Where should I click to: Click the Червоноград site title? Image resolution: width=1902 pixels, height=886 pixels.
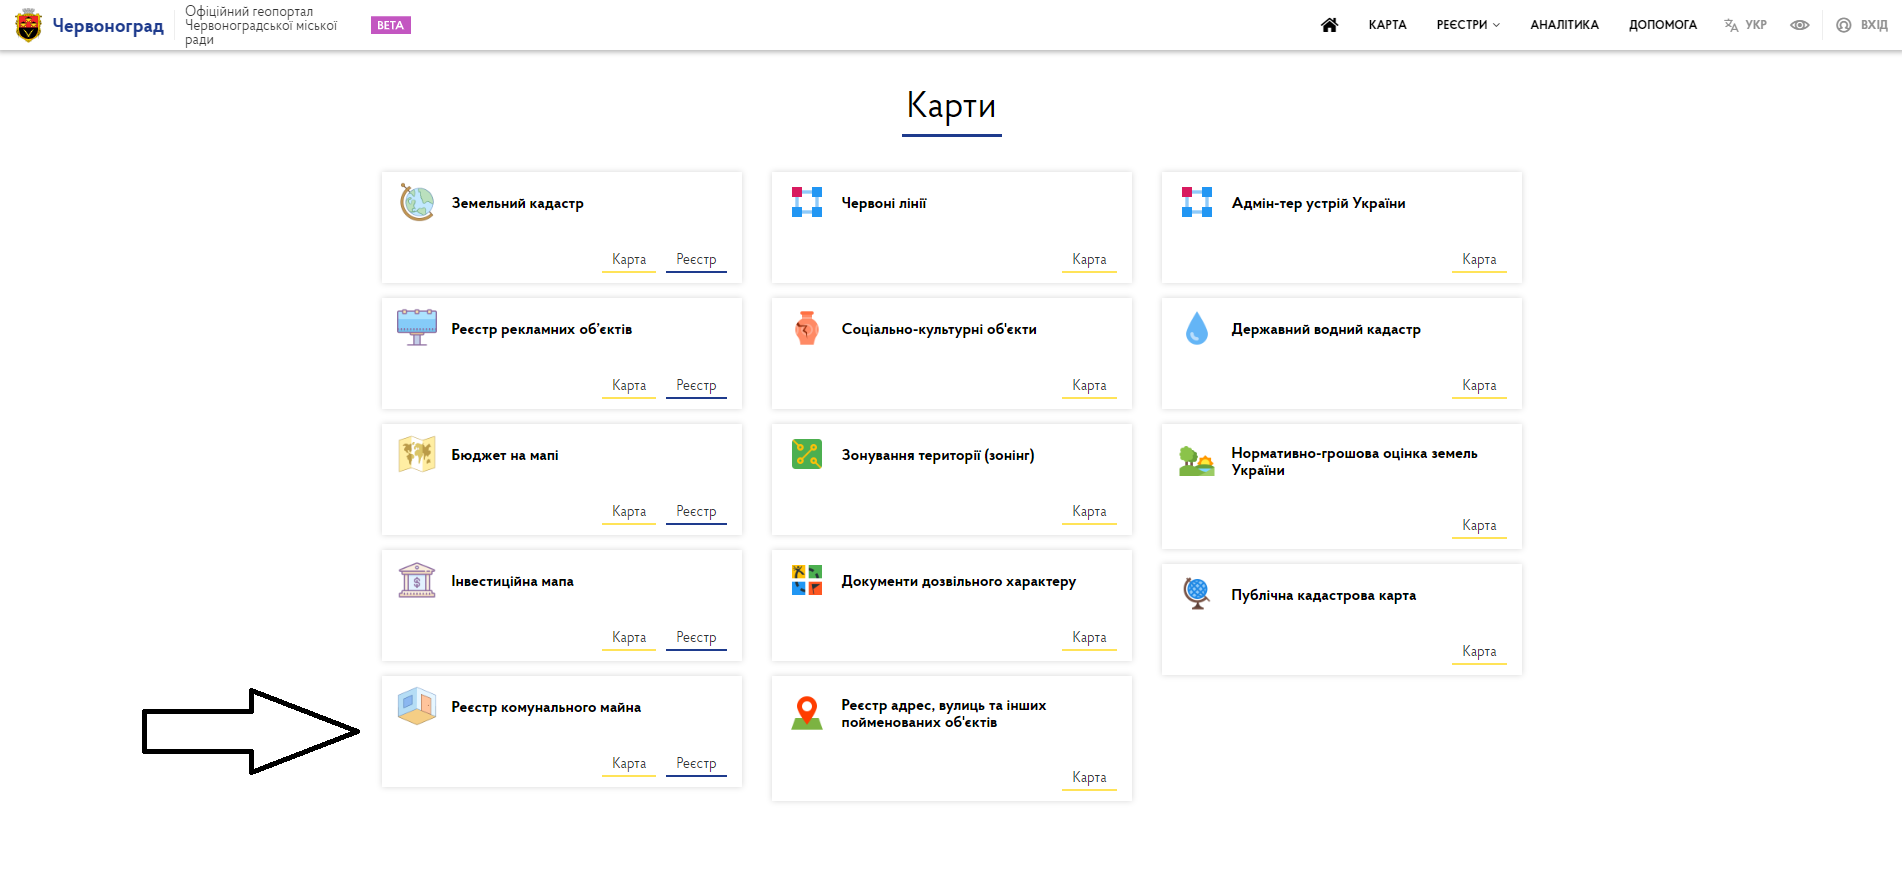tap(108, 26)
